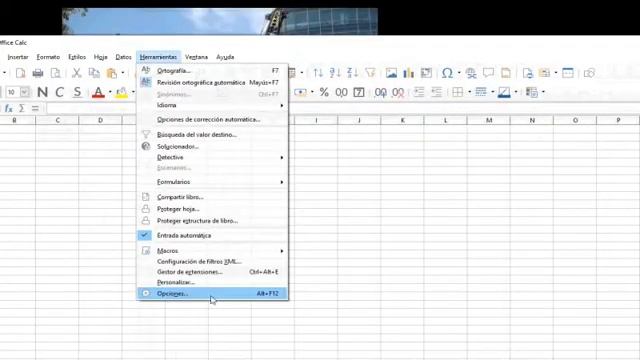Open the font color dropdown arrow
This screenshot has width=640, height=360.
(110, 92)
